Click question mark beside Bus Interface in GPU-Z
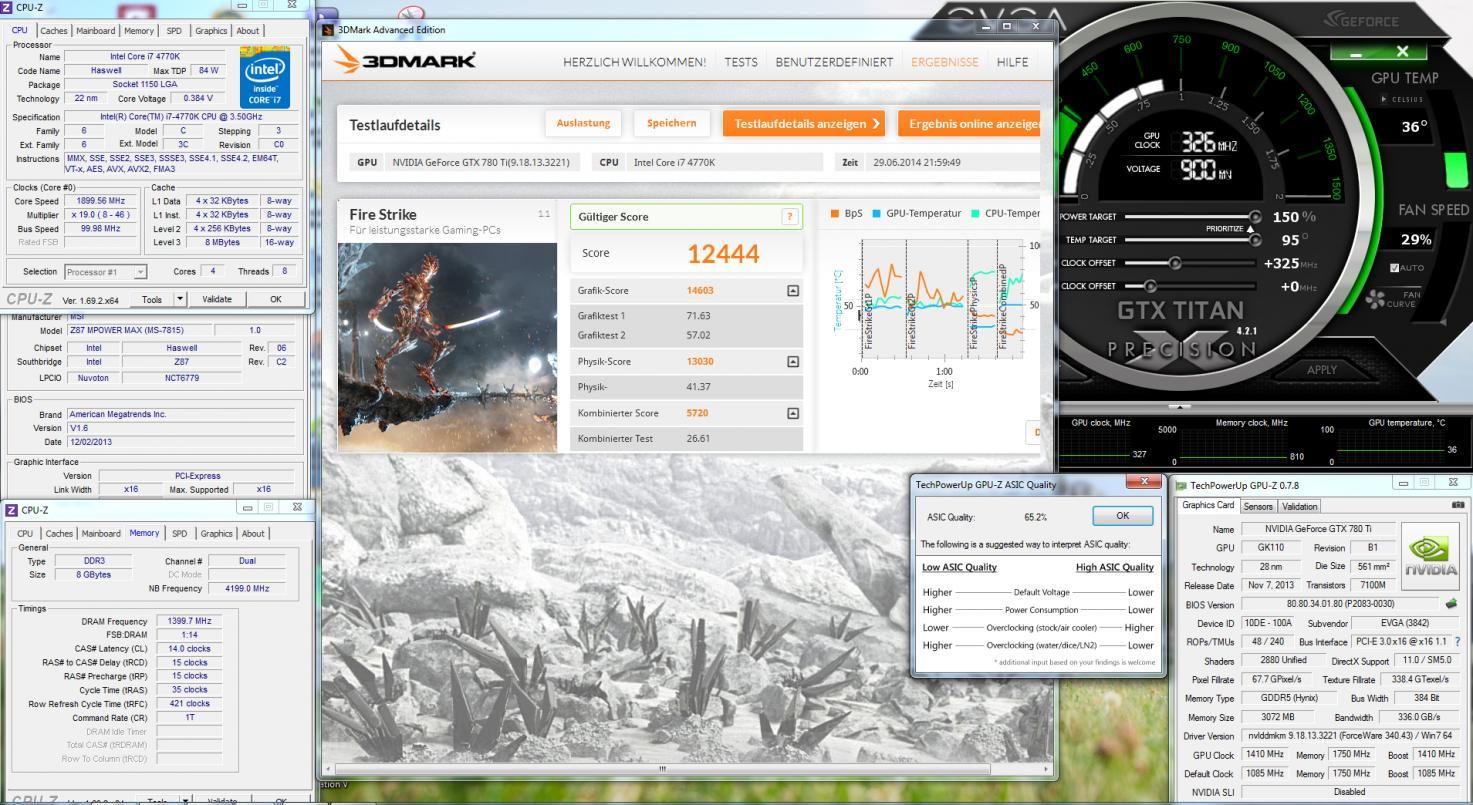 click(1457, 642)
